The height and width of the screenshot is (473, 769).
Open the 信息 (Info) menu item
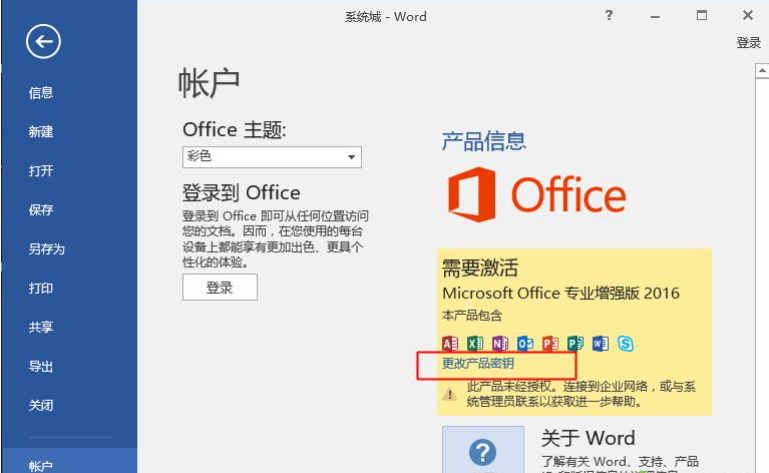pos(41,93)
